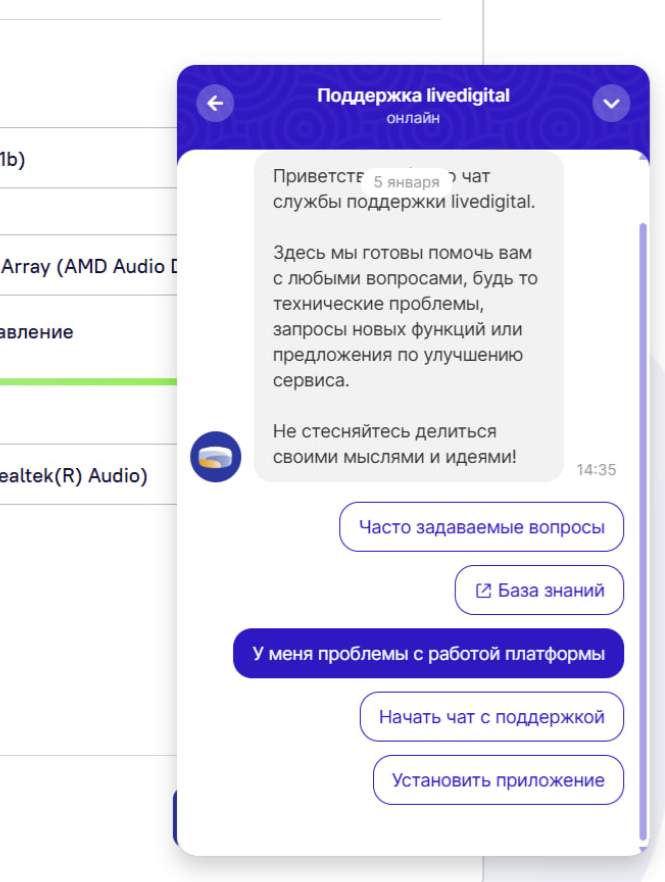Start a chat with support
The width and height of the screenshot is (665, 882).
click(492, 717)
